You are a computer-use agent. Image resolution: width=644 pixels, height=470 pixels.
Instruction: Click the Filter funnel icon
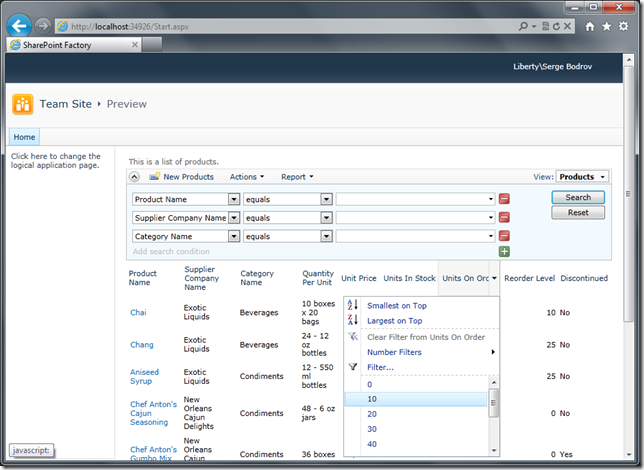point(353,366)
